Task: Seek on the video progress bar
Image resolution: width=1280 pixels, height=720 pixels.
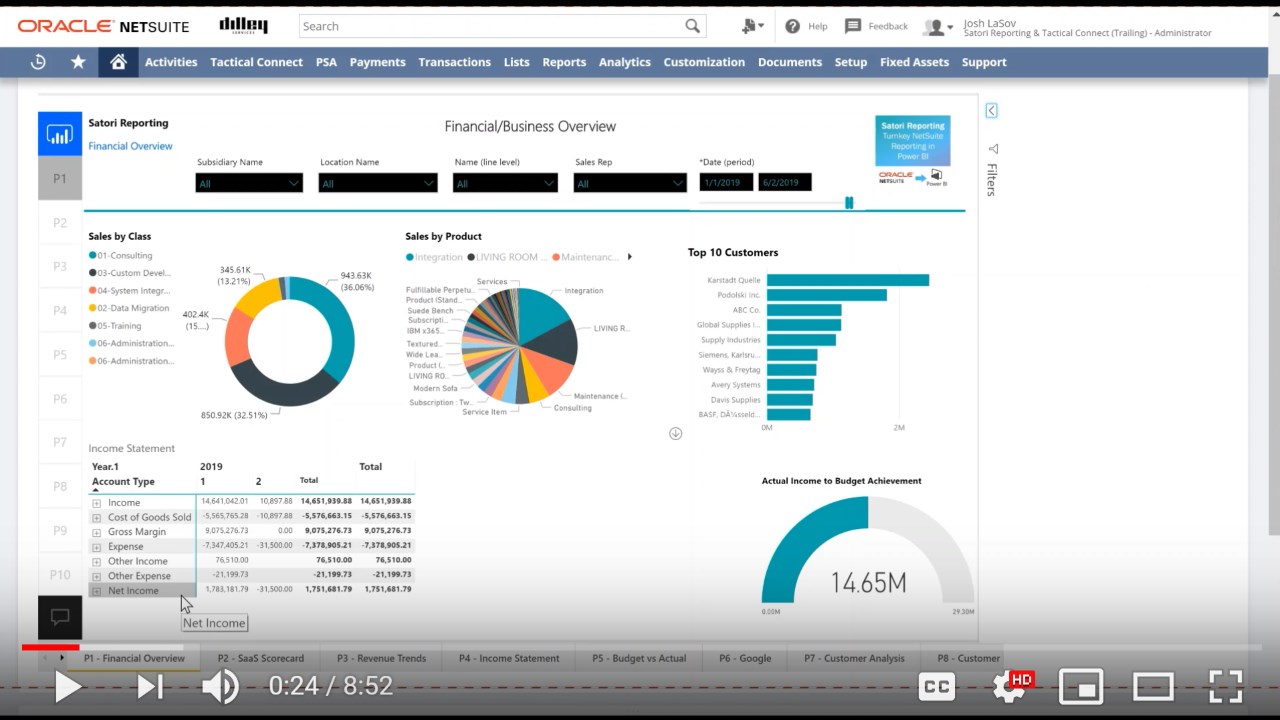Action: click(x=640, y=647)
